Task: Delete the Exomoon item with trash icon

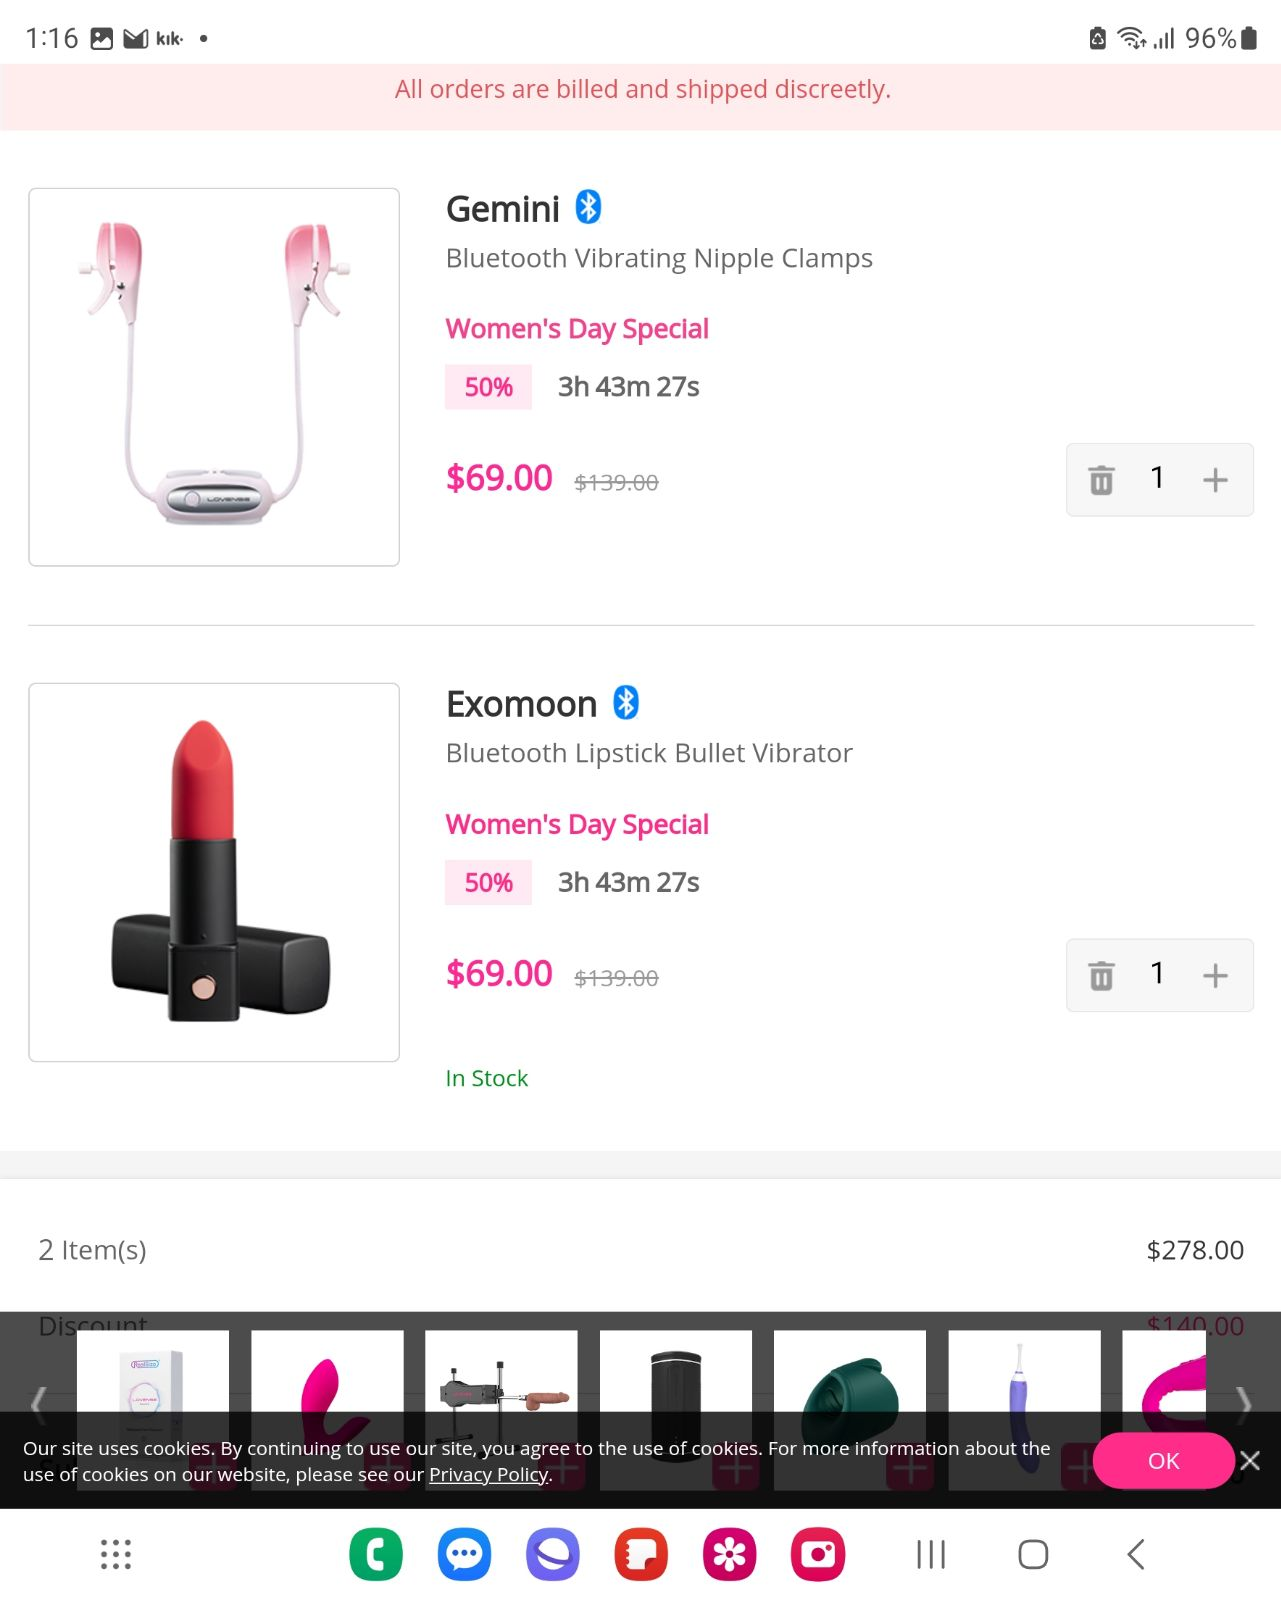Action: pyautogui.click(x=1101, y=975)
